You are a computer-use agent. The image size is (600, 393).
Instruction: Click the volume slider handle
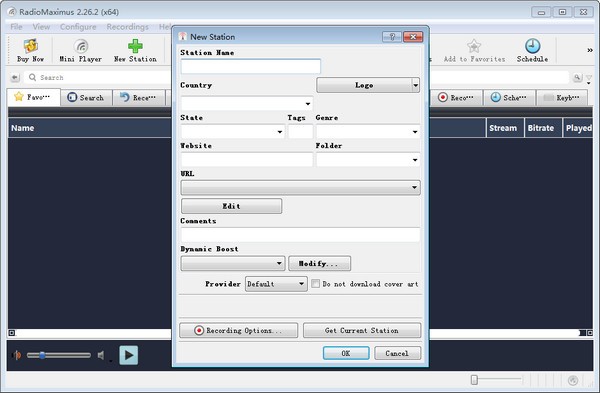[x=42, y=355]
